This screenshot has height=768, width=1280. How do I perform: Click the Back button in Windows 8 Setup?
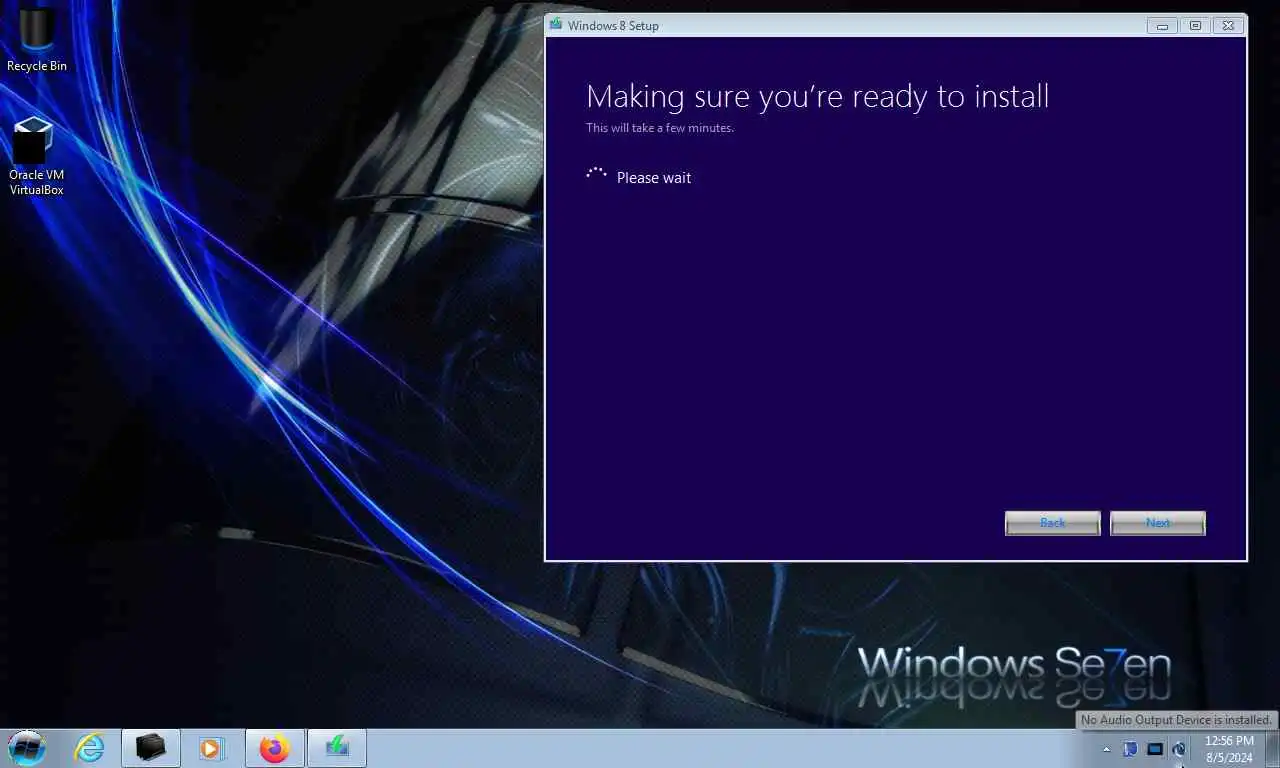pos(1052,523)
